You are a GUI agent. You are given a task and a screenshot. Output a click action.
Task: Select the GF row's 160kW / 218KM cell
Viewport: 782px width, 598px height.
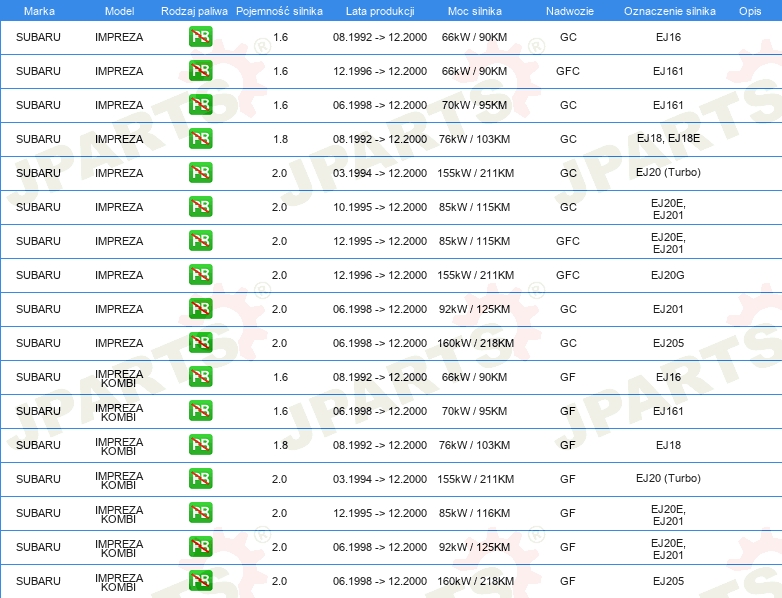click(x=476, y=581)
